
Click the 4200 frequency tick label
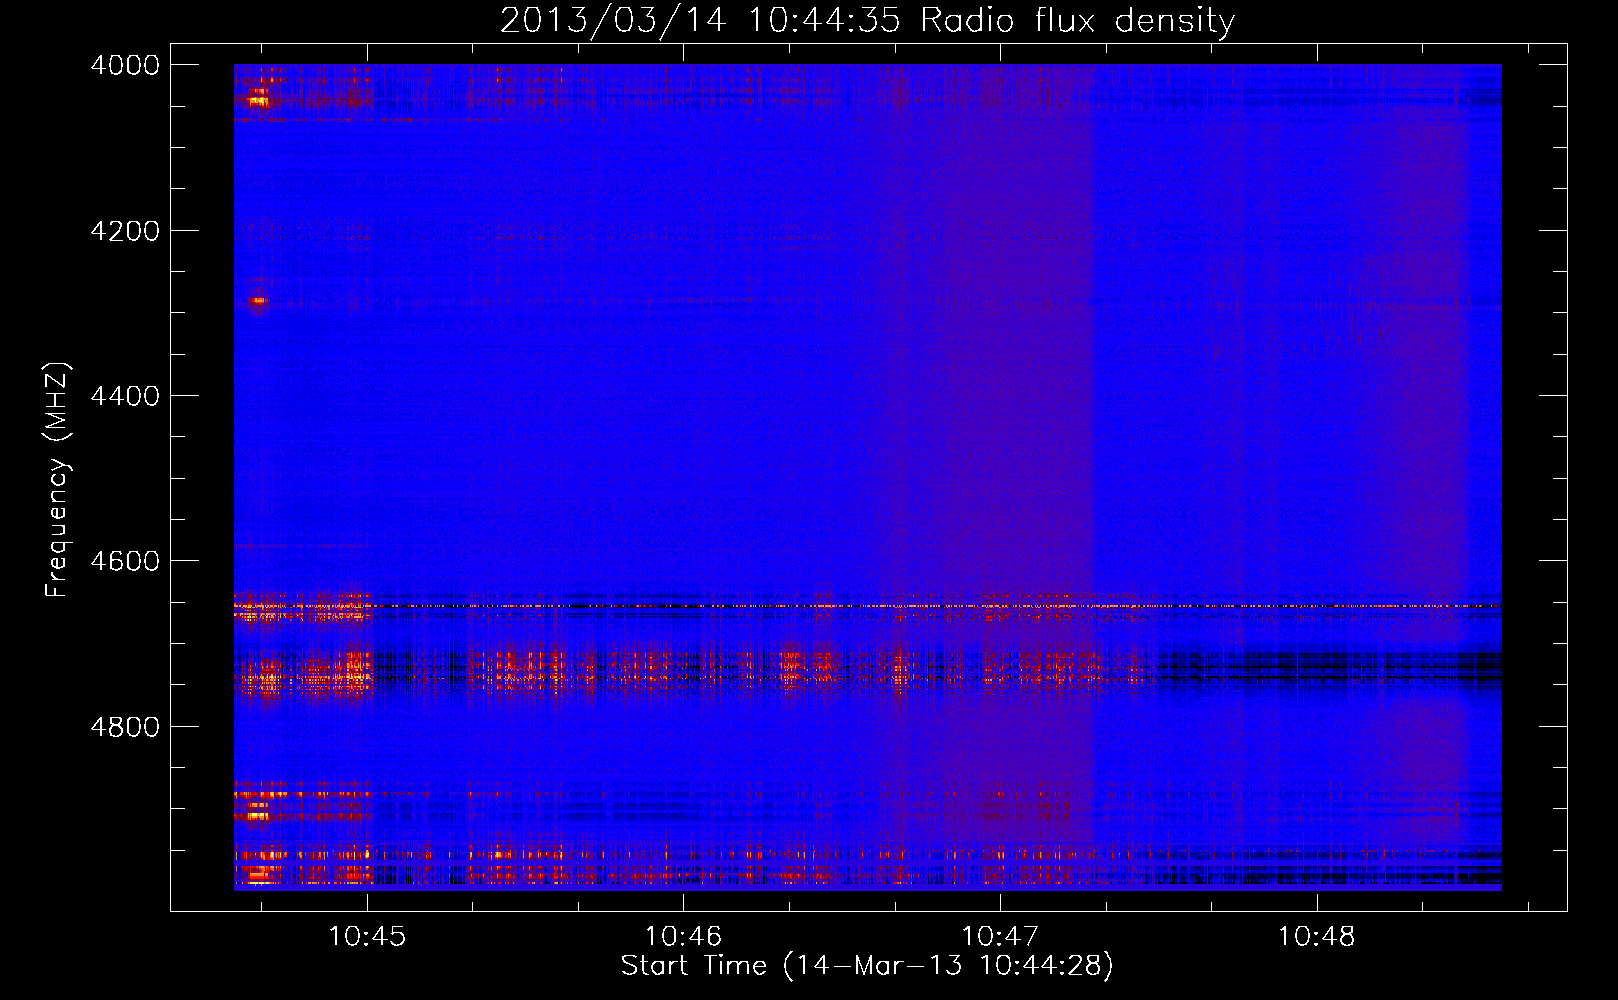coord(125,231)
